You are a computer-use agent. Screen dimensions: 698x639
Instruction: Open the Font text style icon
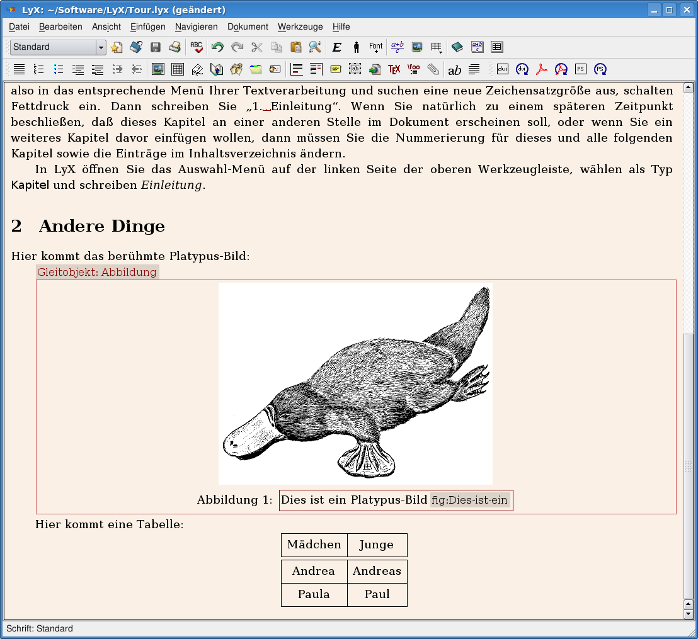click(376, 47)
